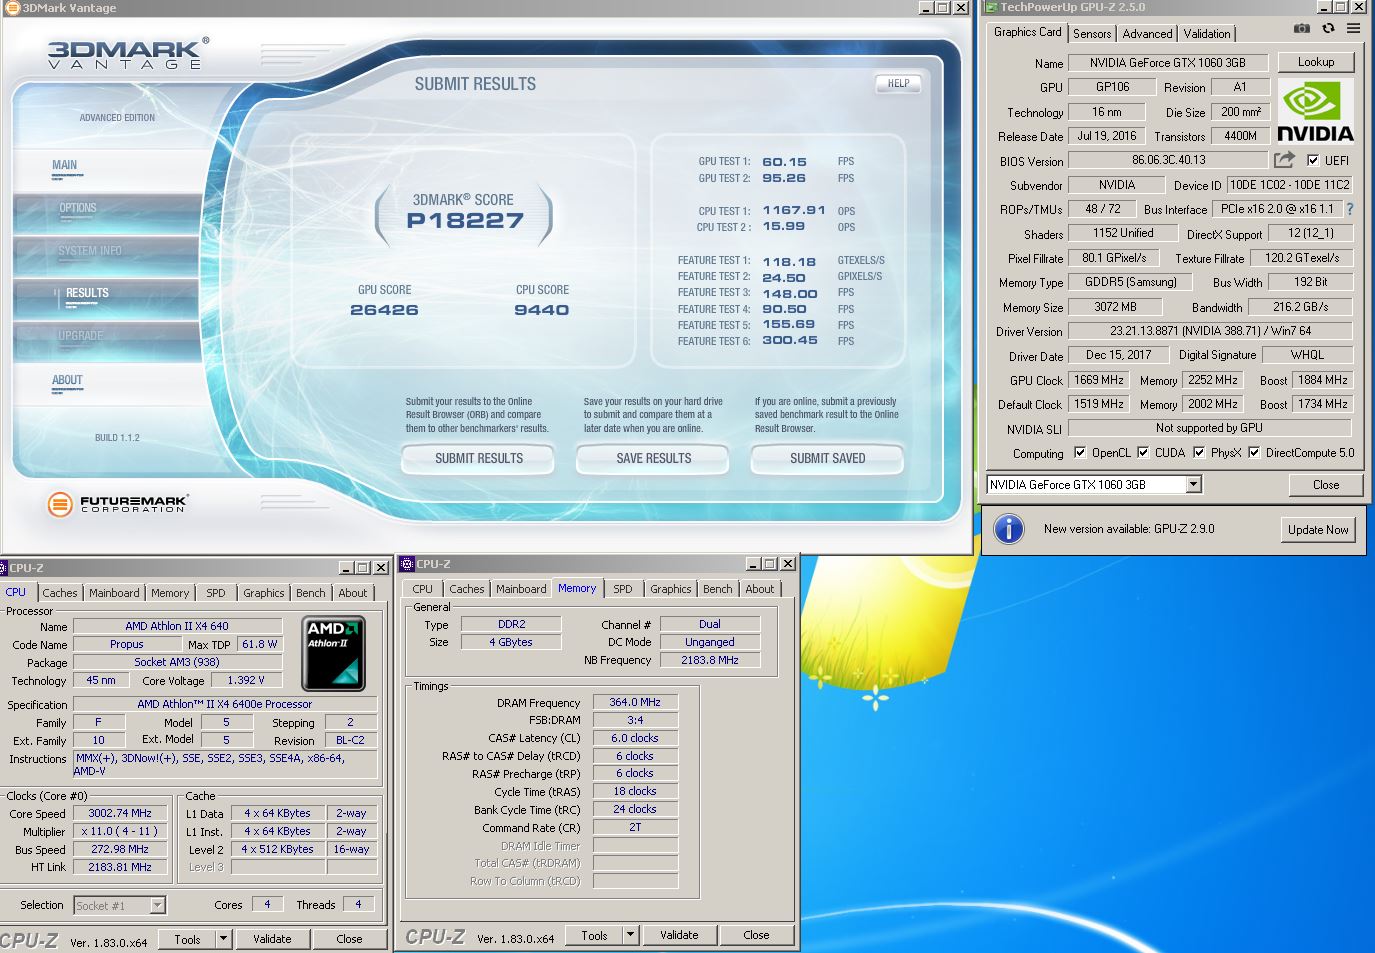The width and height of the screenshot is (1375, 953).
Task: Open the Socket #1 selection dropdown
Action: coord(157,905)
